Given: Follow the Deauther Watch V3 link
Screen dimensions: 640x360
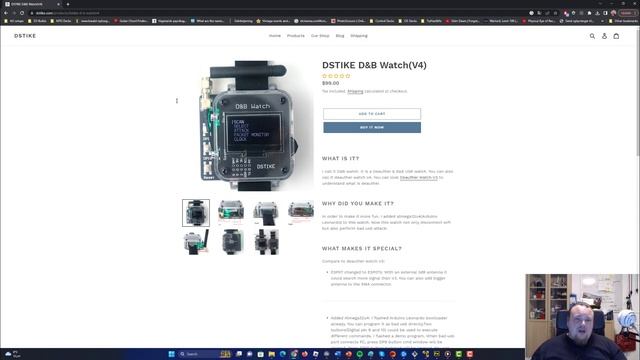Looking at the screenshot, I should [419, 178].
